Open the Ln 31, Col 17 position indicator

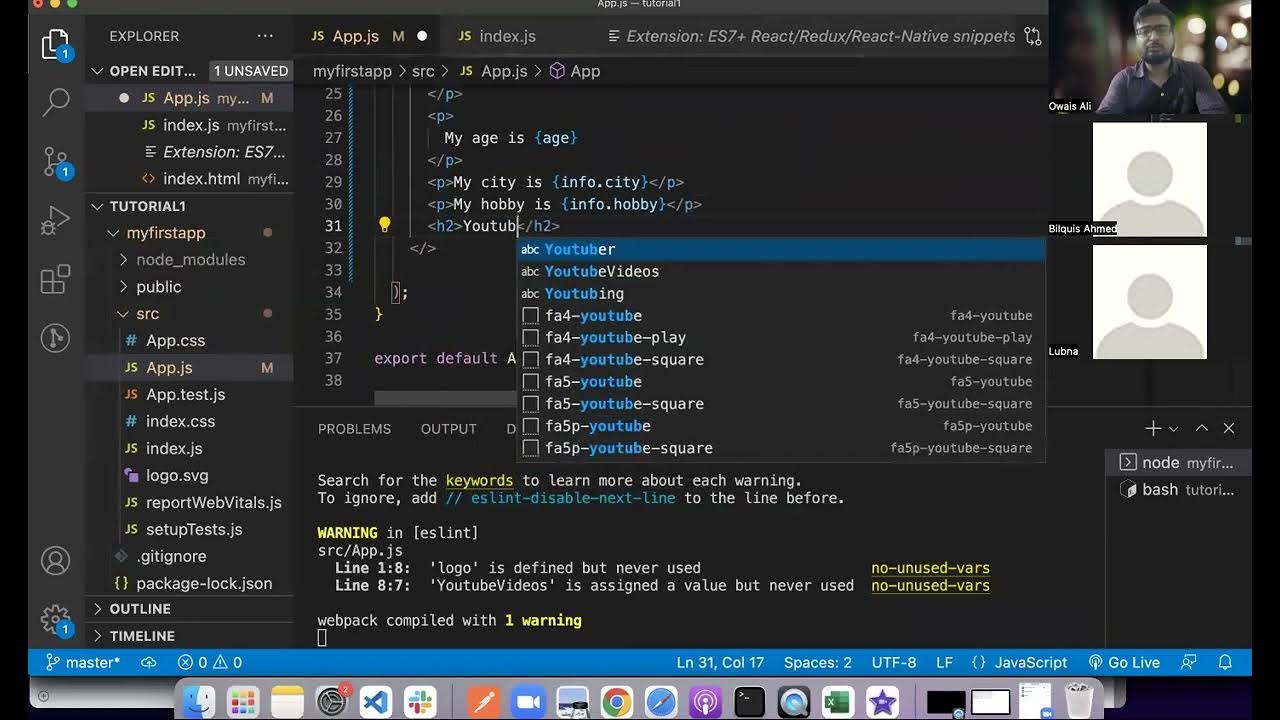[x=720, y=662]
